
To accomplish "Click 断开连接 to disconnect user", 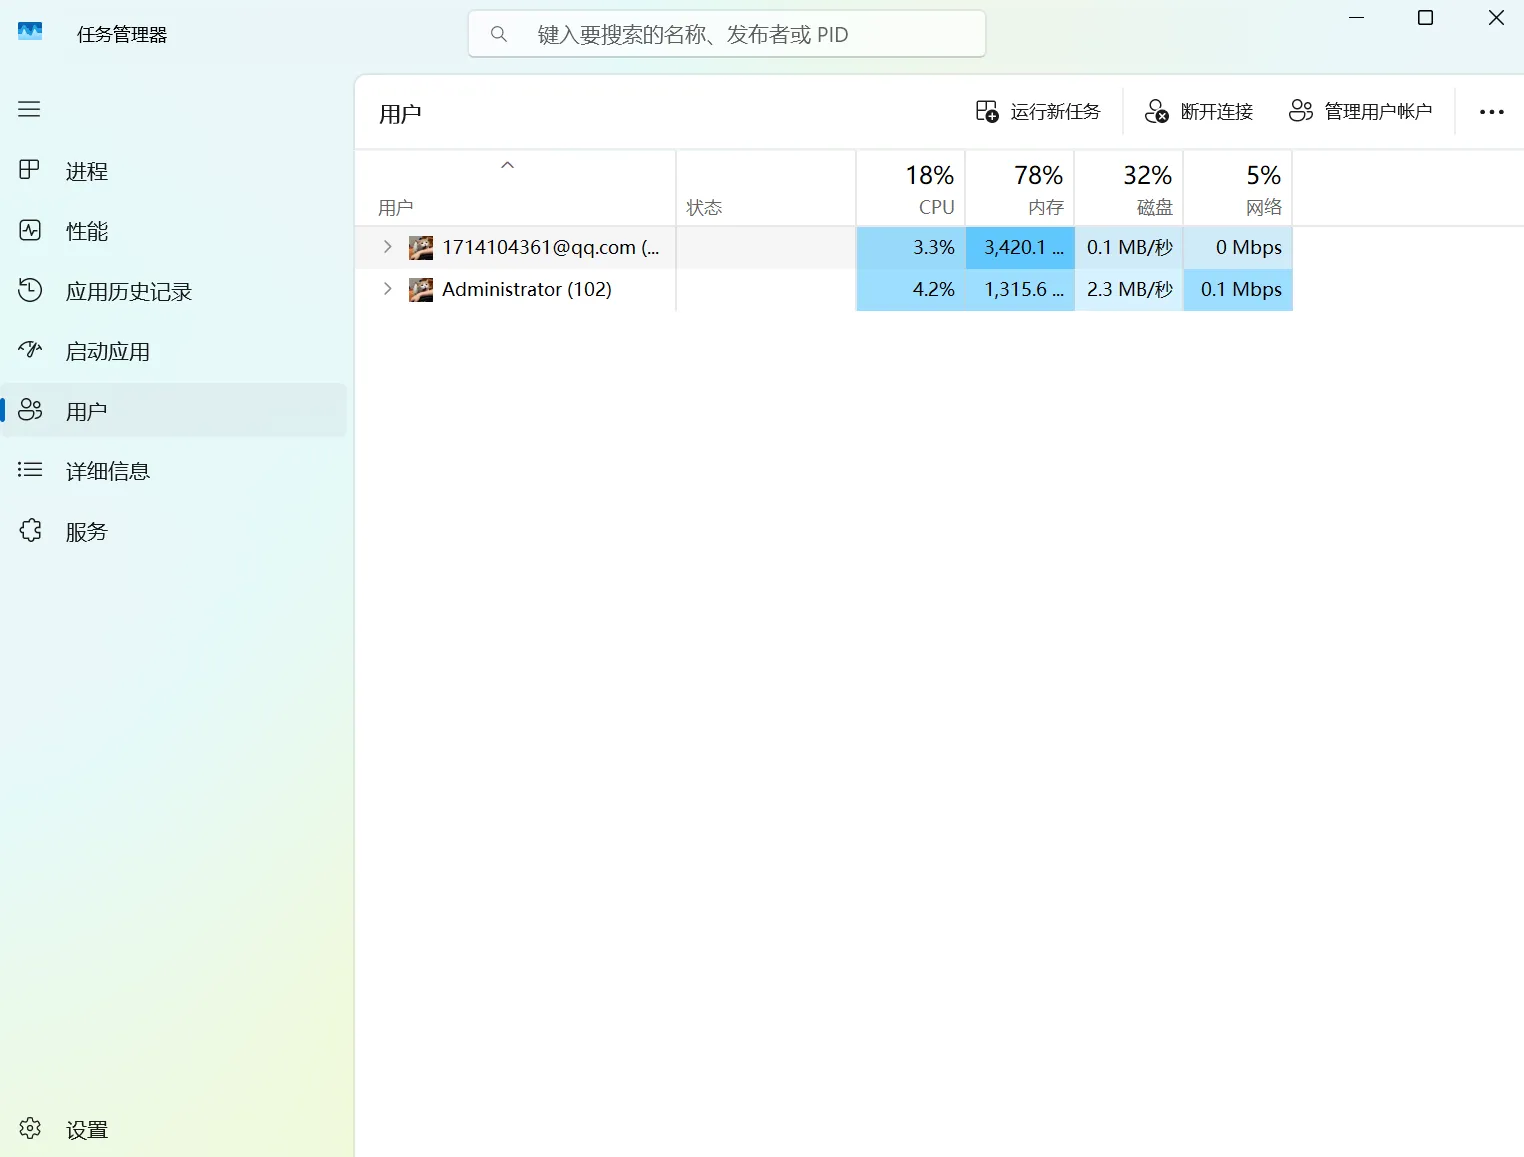I will coord(1198,111).
